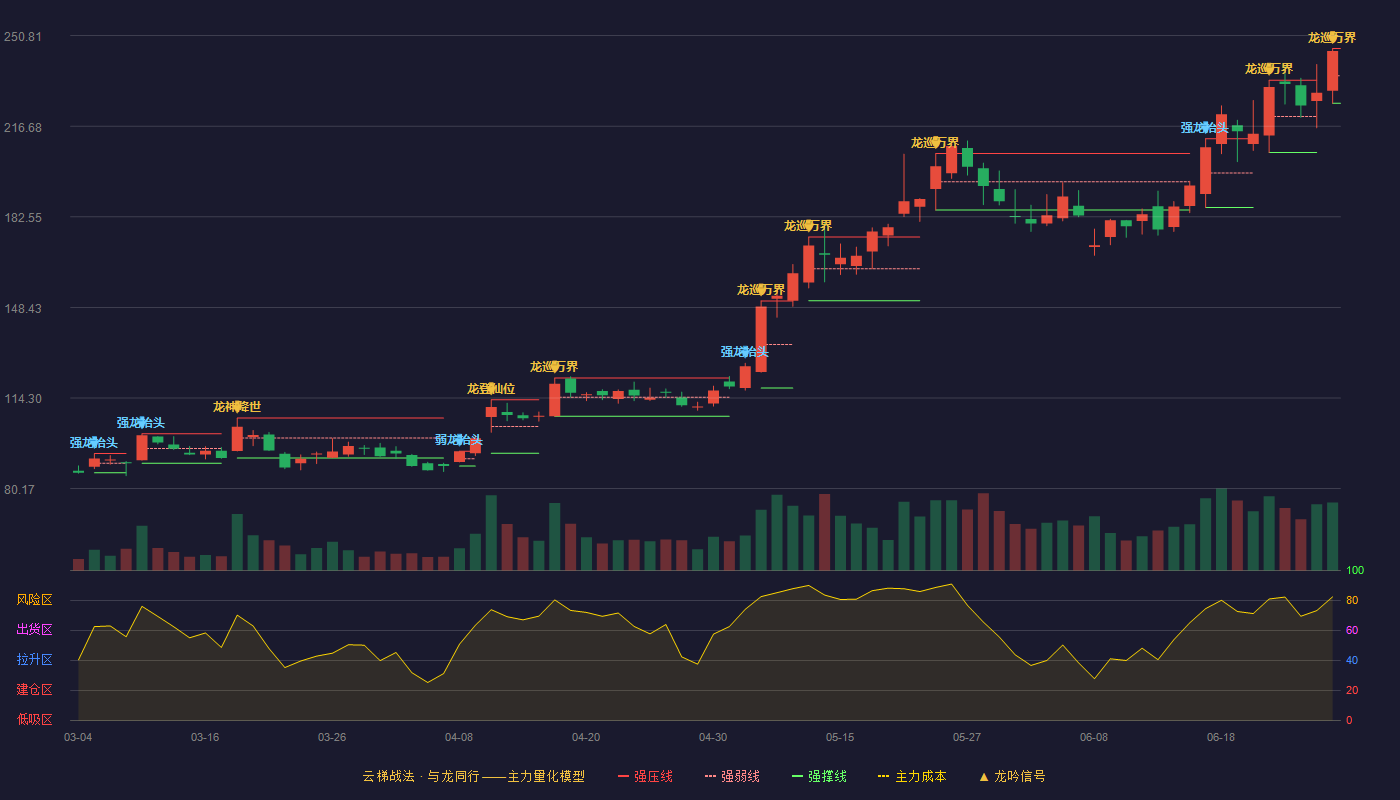Click the blue 40 indicator axis value
This screenshot has width=1400, height=800.
tap(1352, 660)
